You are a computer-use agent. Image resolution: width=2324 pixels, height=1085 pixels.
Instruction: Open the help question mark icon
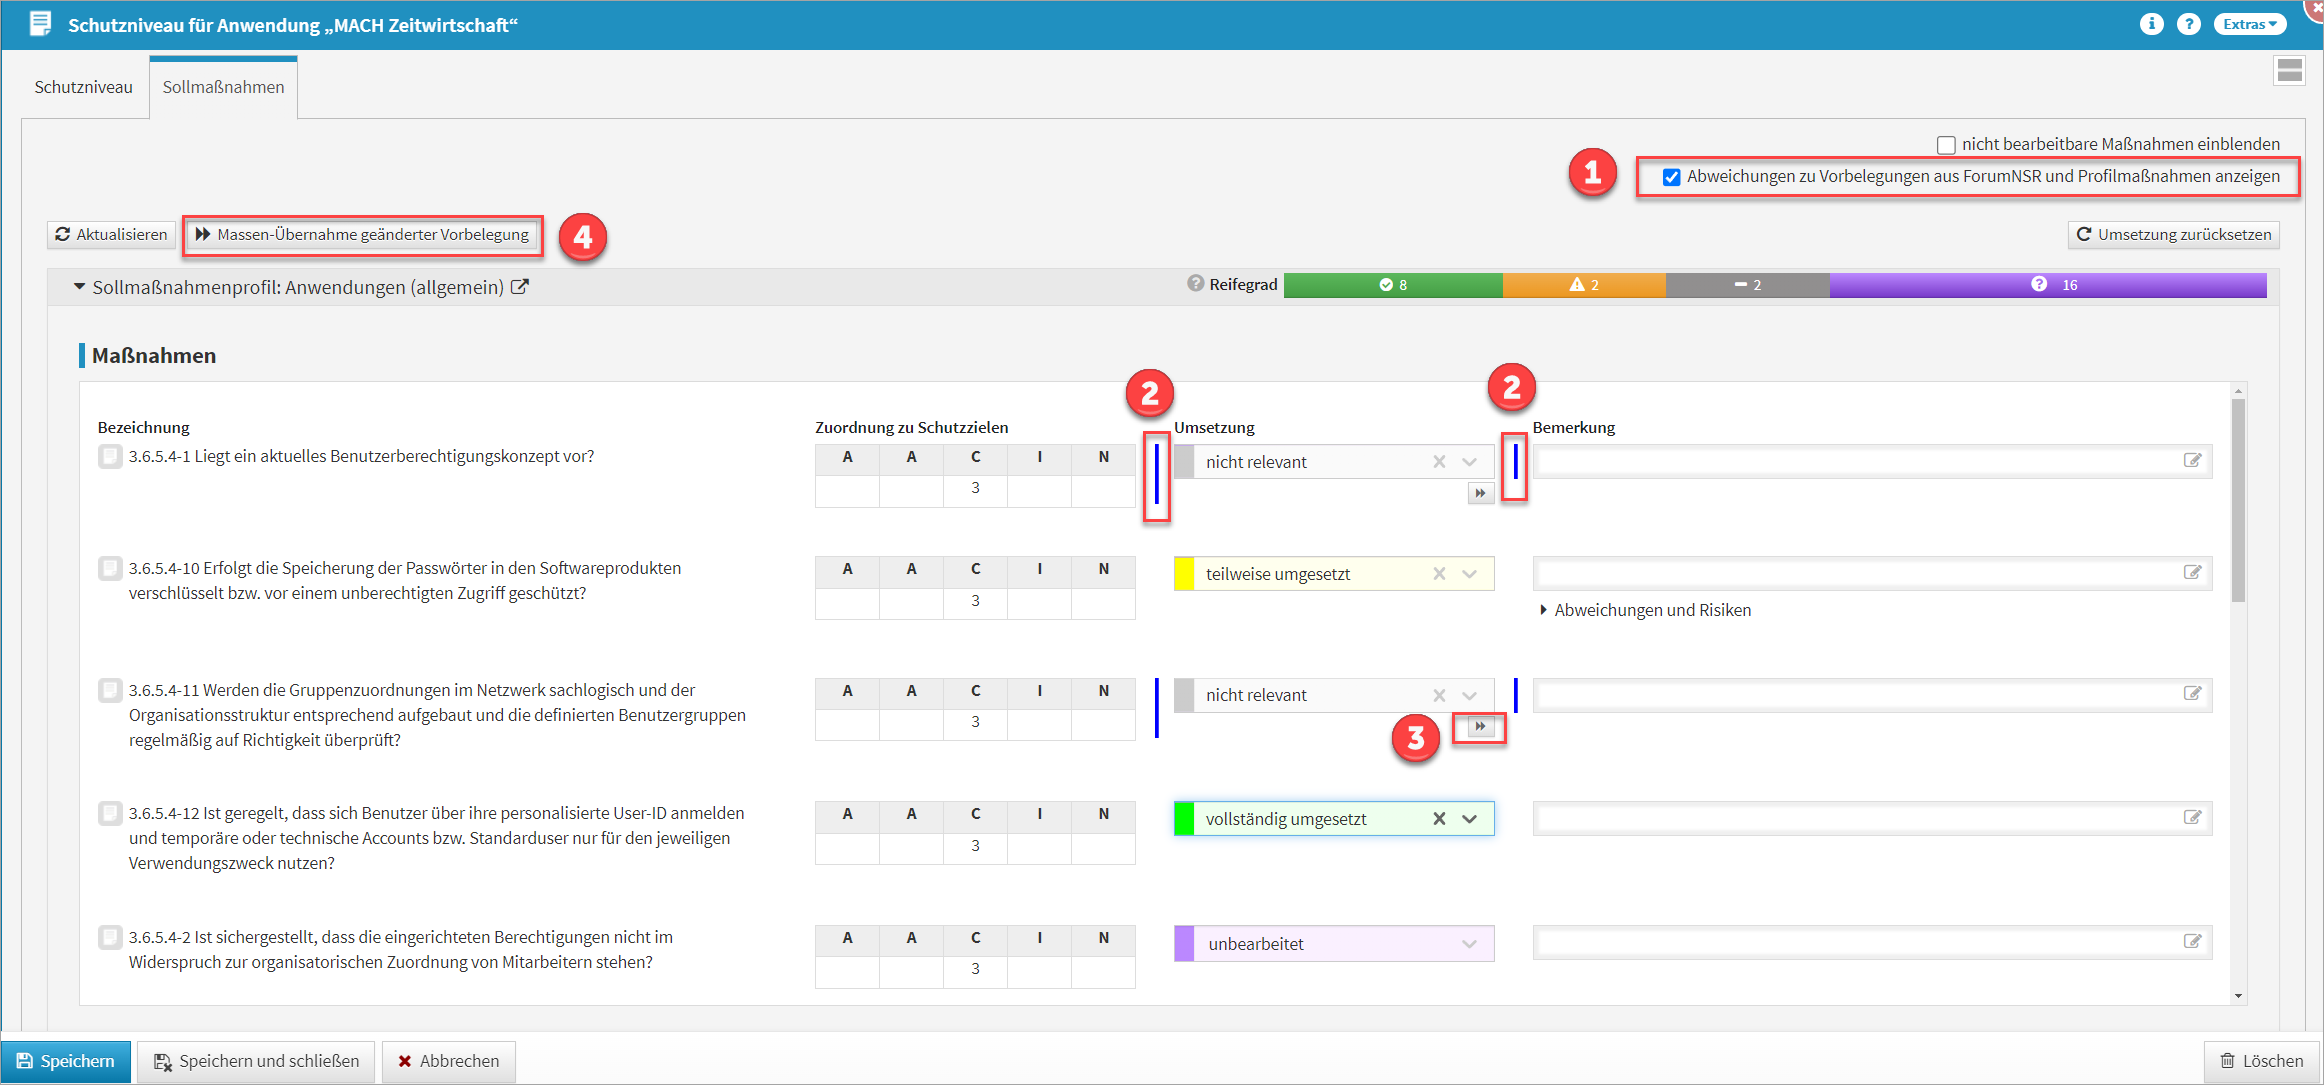[x=2189, y=24]
